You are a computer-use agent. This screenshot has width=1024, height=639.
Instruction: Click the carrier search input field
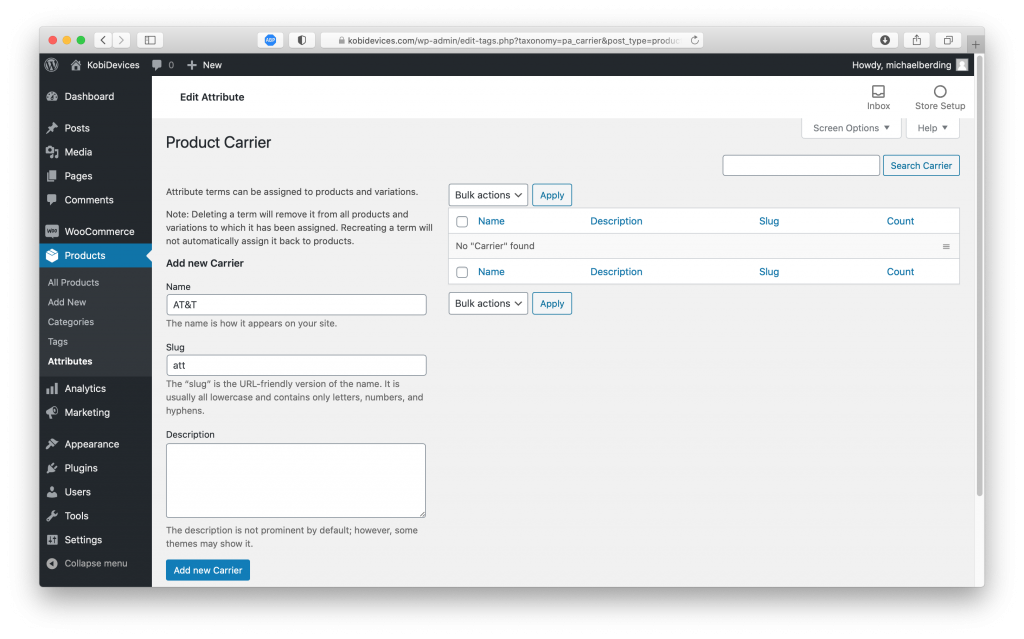[801, 165]
